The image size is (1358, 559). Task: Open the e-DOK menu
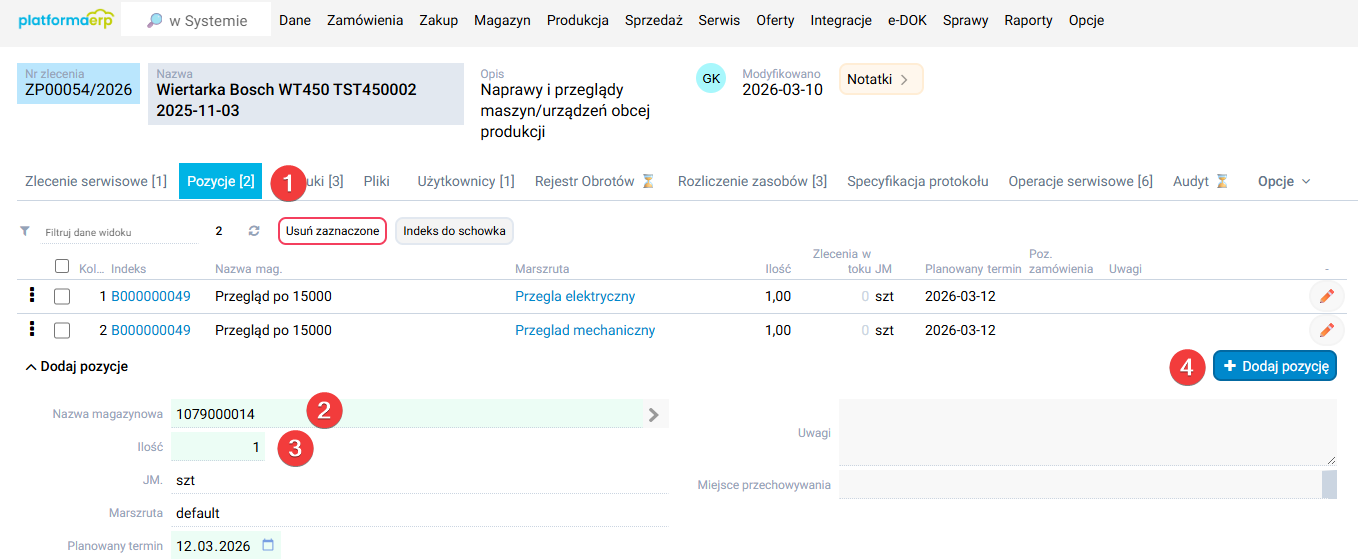click(x=907, y=20)
